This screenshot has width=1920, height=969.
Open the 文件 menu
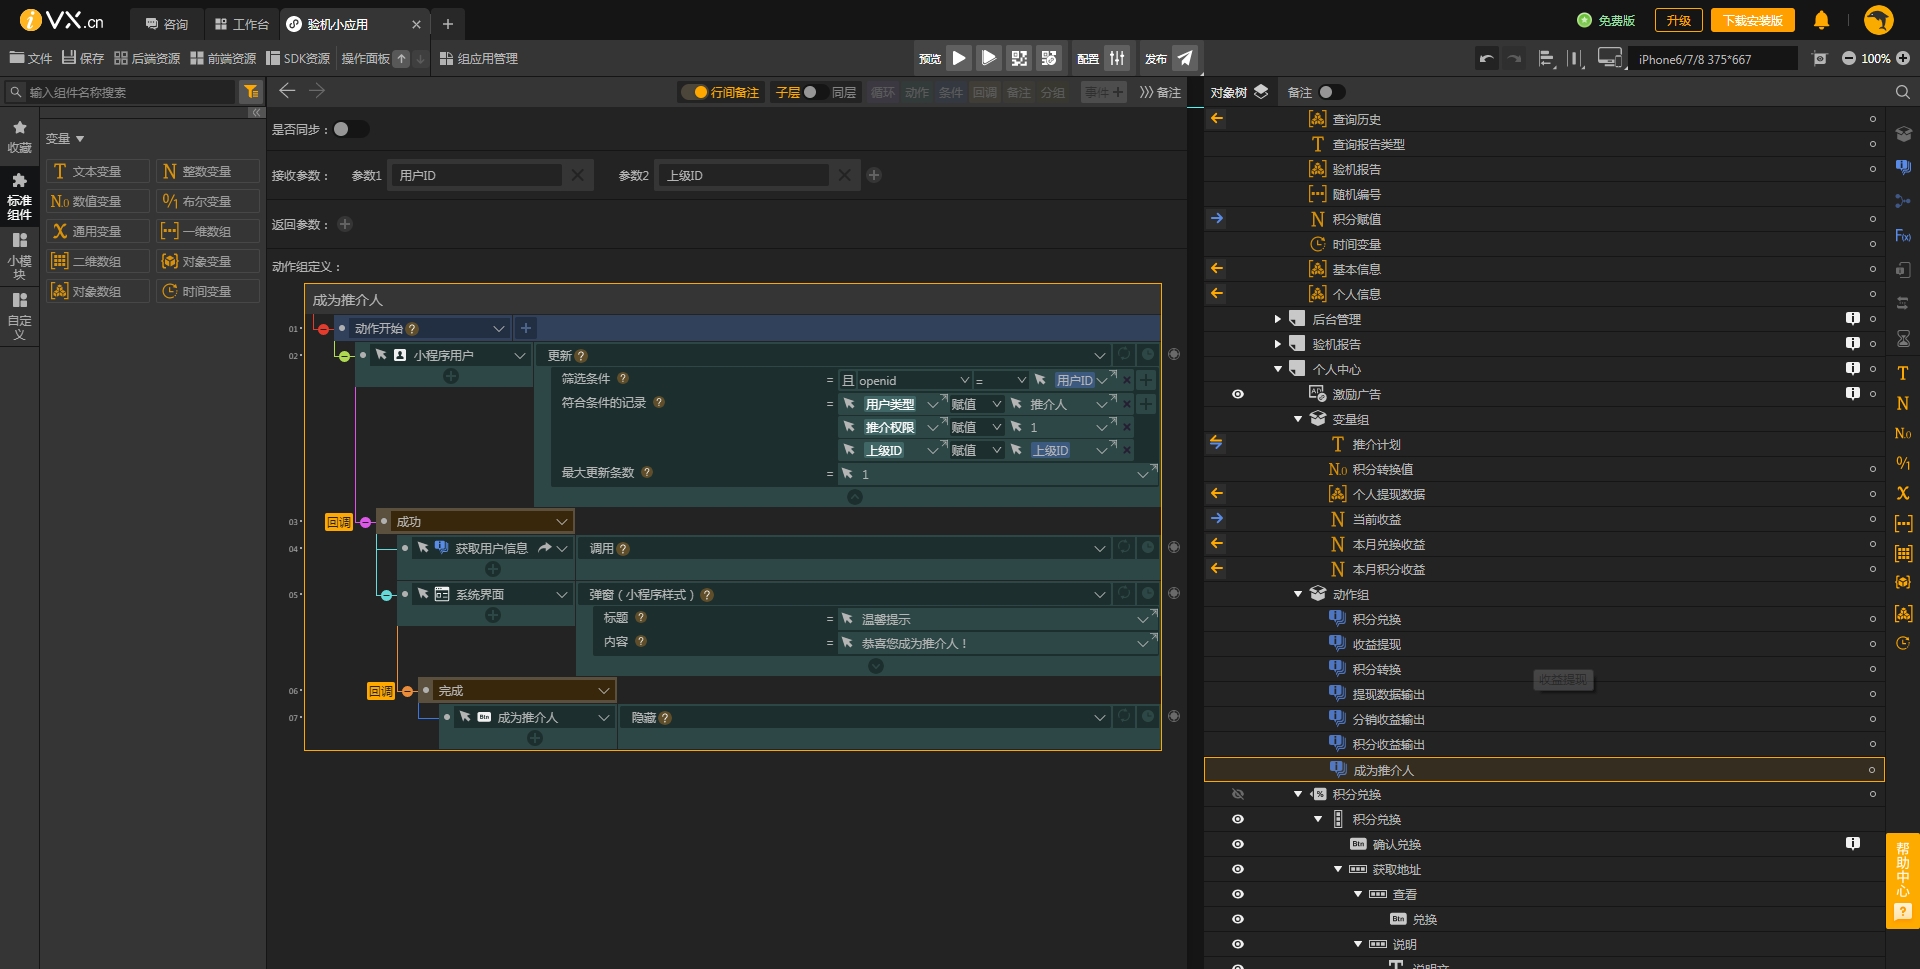pos(31,58)
